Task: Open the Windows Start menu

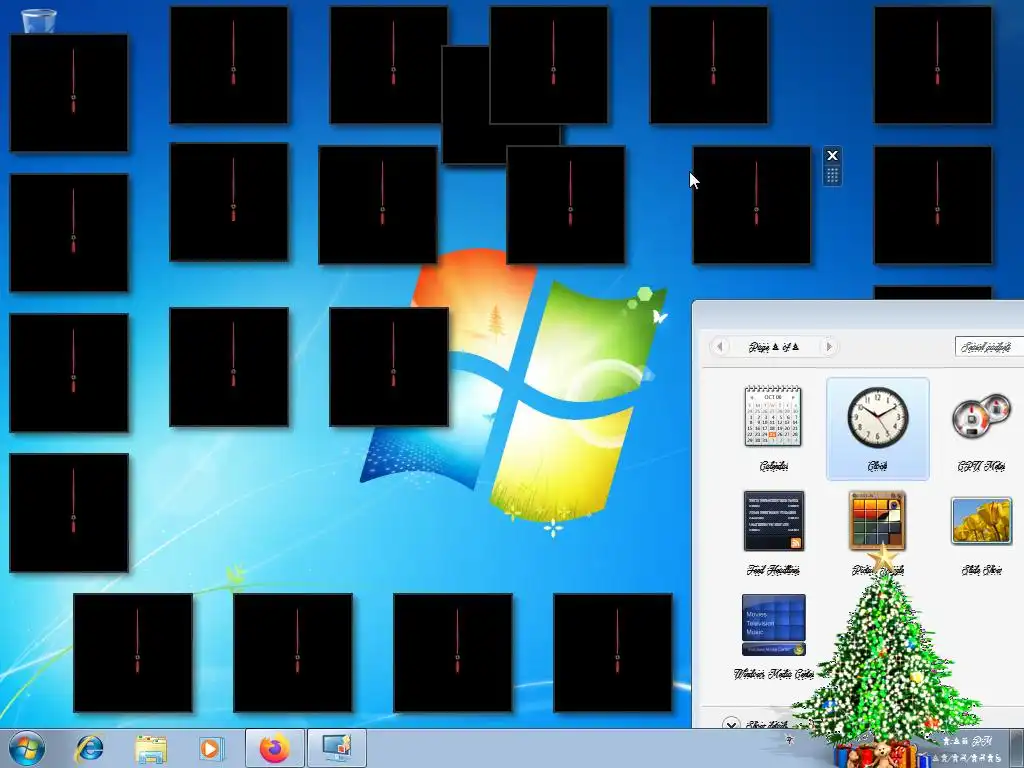Action: point(27,748)
